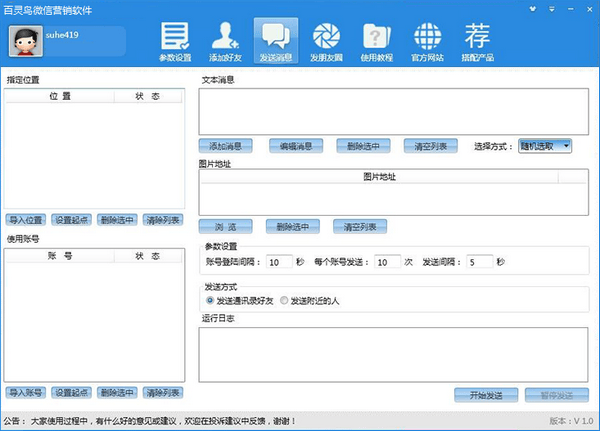Screen dimensions: 600x431
Task: Open the 搭配产品 recommended products icon
Action: point(478,40)
